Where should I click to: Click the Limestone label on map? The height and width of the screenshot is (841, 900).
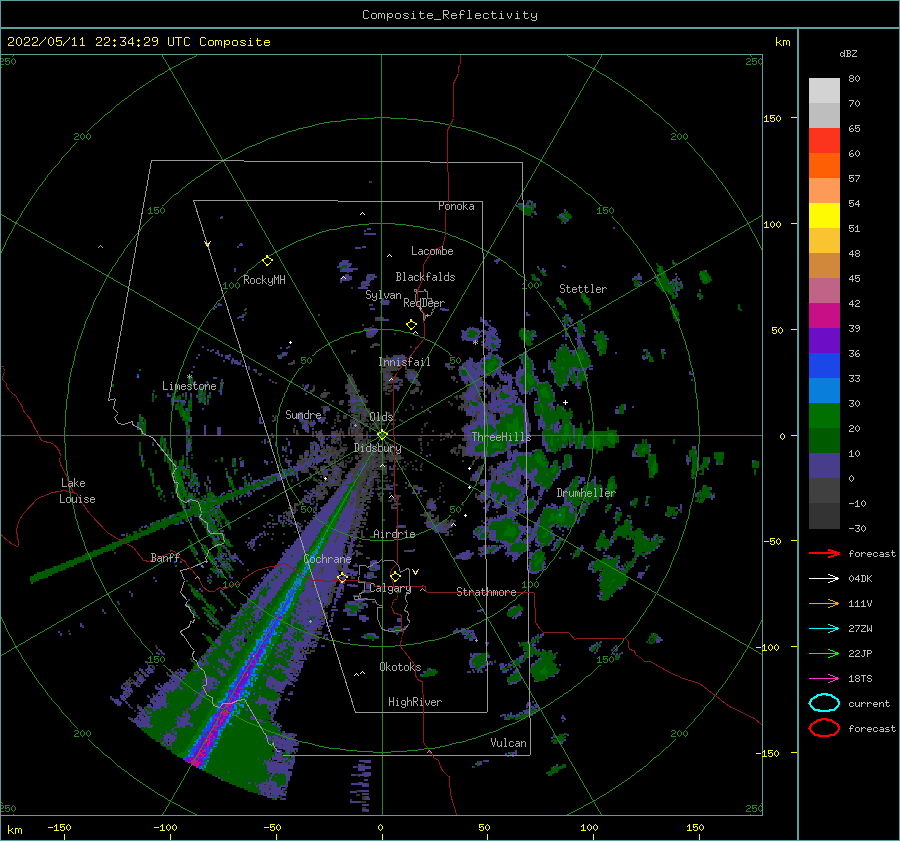coord(189,386)
